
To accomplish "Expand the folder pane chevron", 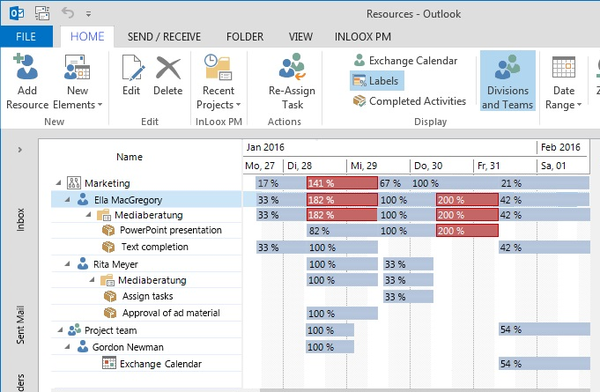I will tap(20, 150).
